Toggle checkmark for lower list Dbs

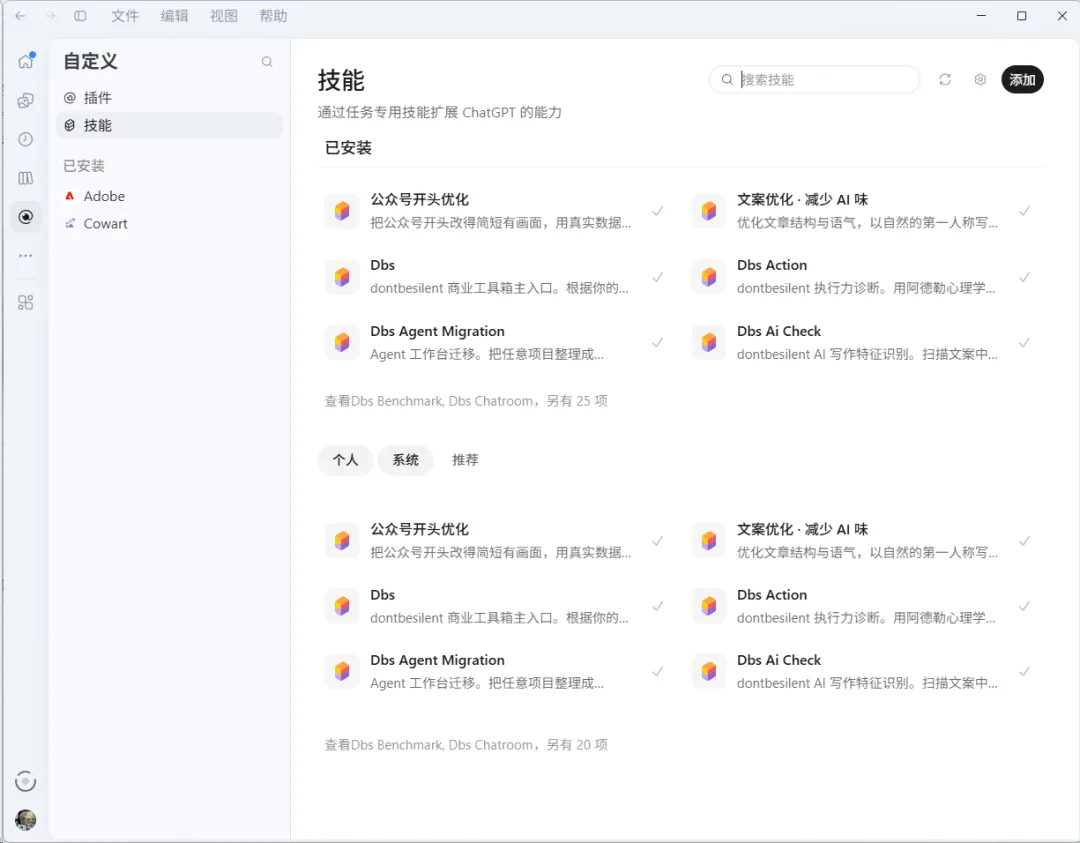point(658,606)
